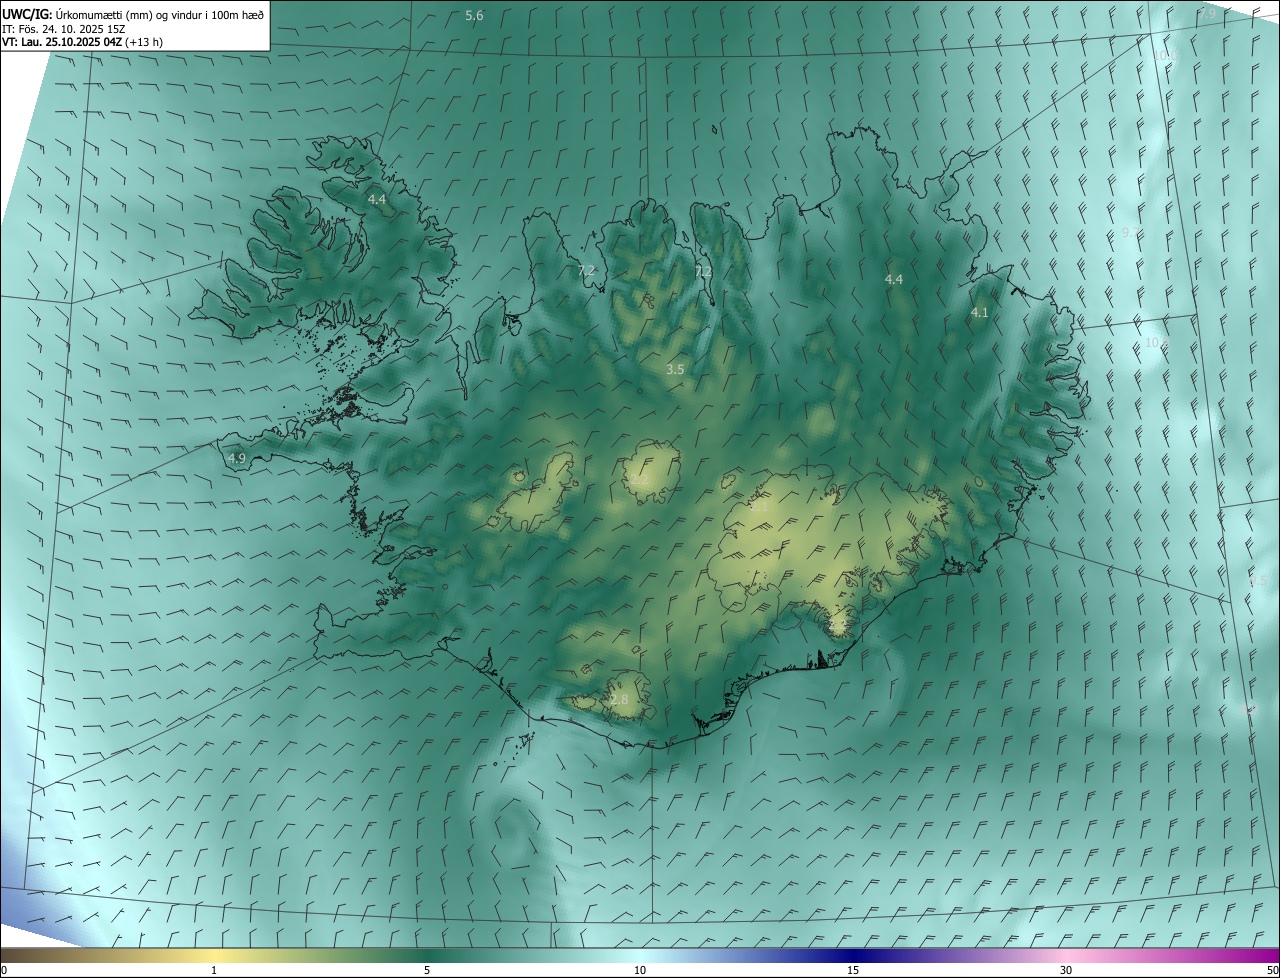Click the 9.7 value over the ocean
Screen dimensions: 1280x978
(x=1130, y=232)
